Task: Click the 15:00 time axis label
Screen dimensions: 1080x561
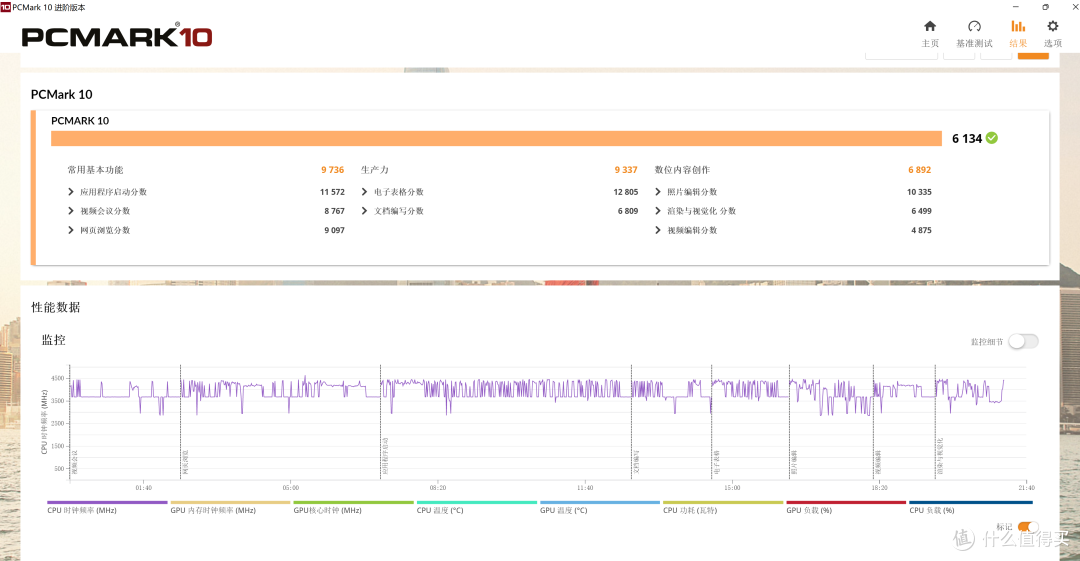Action: pos(731,487)
